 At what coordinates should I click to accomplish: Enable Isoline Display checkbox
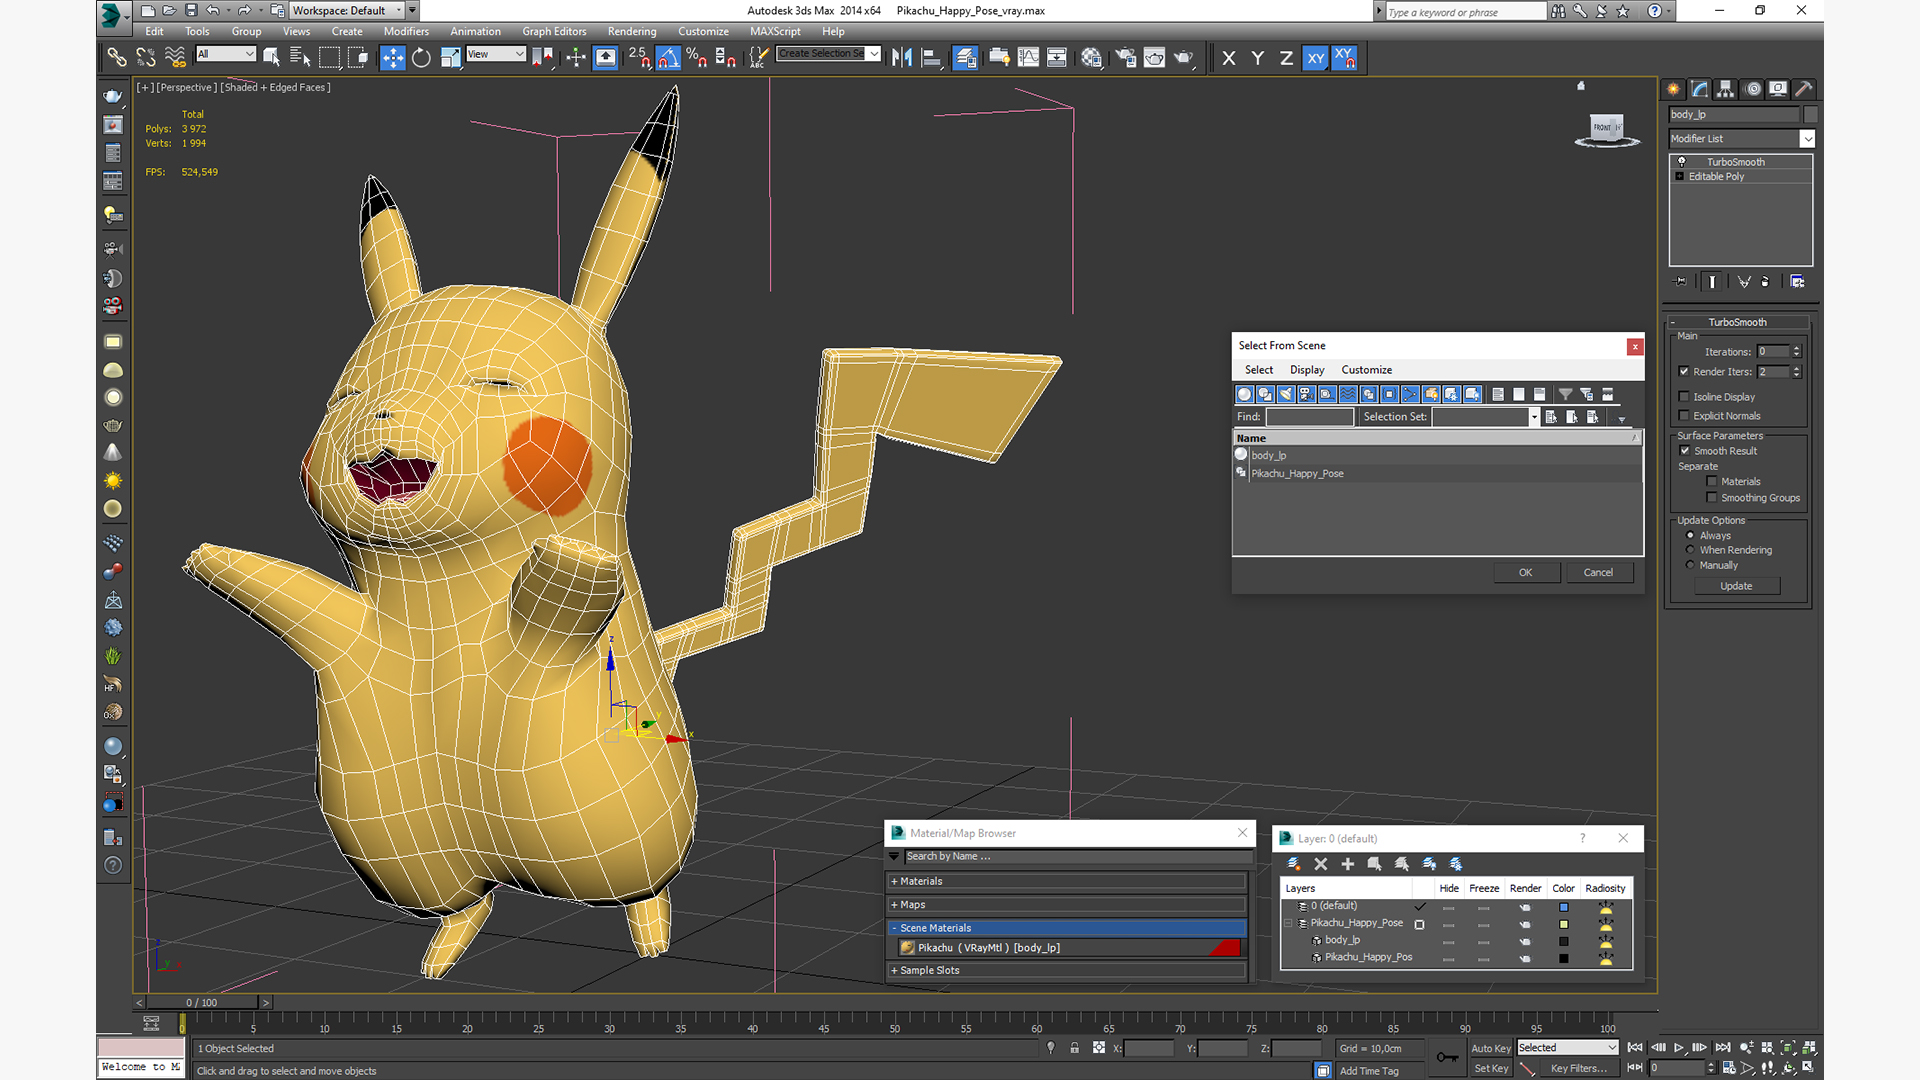coord(1684,396)
